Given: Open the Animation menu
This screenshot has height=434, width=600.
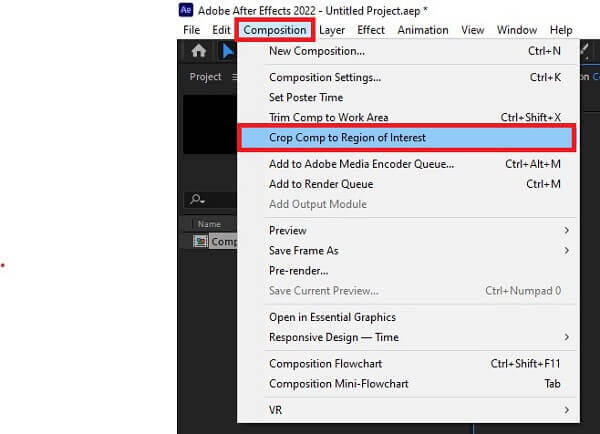Looking at the screenshot, I should (423, 30).
